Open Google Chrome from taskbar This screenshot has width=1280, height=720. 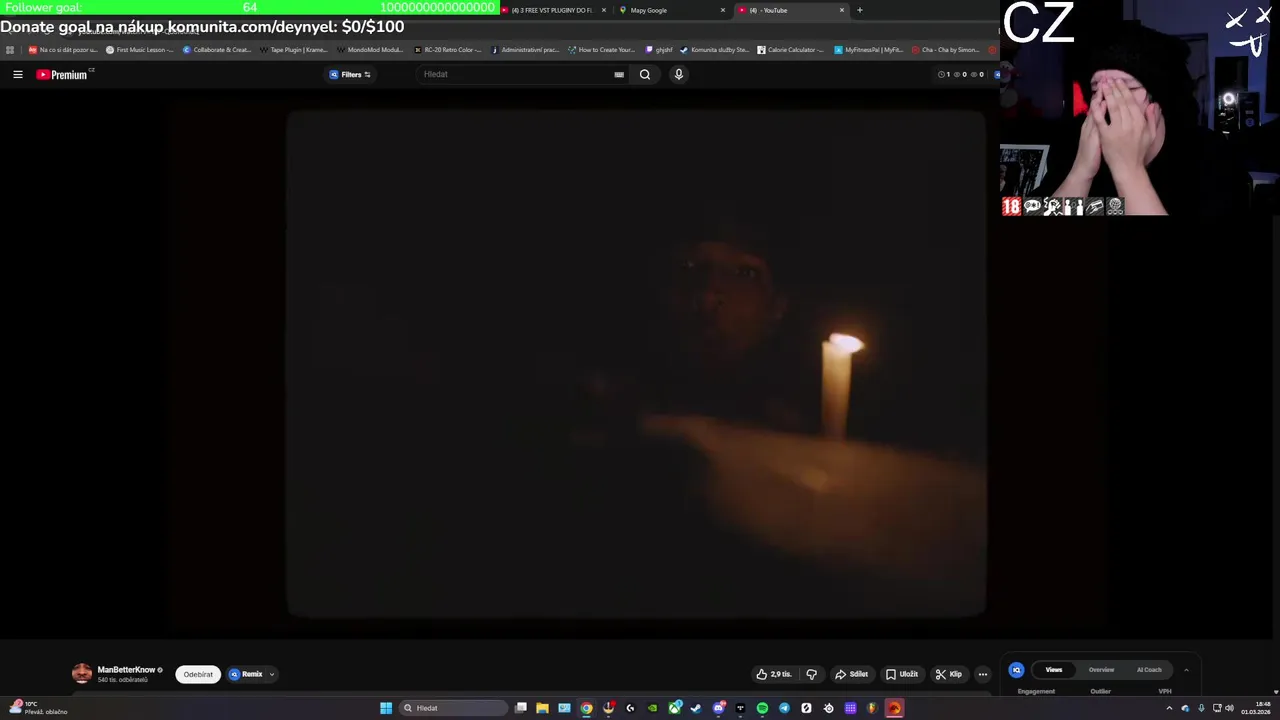(586, 708)
